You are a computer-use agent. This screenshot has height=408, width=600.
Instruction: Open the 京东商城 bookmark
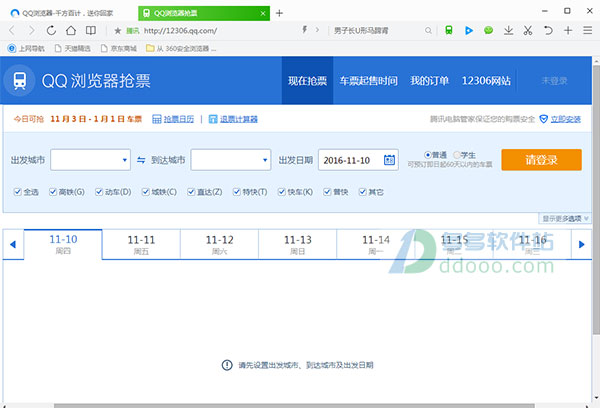[119, 48]
